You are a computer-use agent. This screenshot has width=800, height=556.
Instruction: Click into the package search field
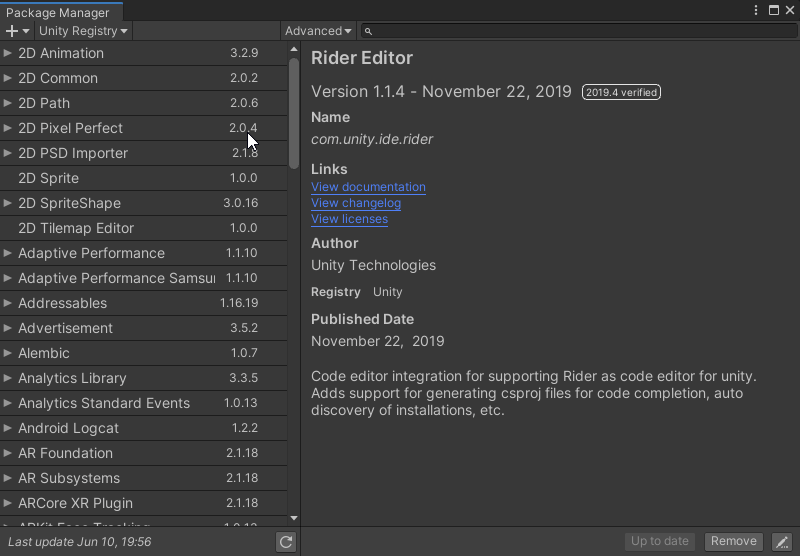tap(580, 31)
